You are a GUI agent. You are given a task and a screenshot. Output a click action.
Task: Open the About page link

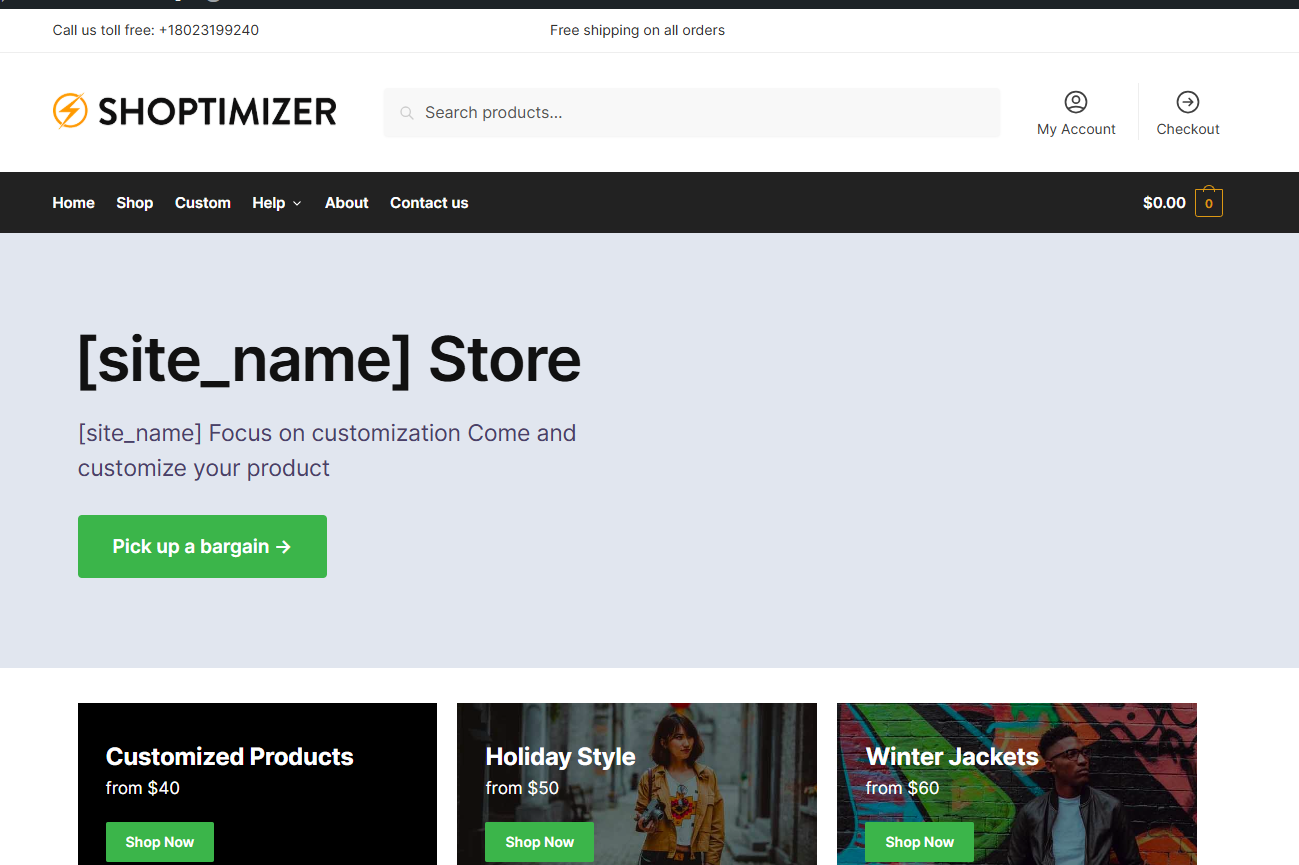coord(347,202)
